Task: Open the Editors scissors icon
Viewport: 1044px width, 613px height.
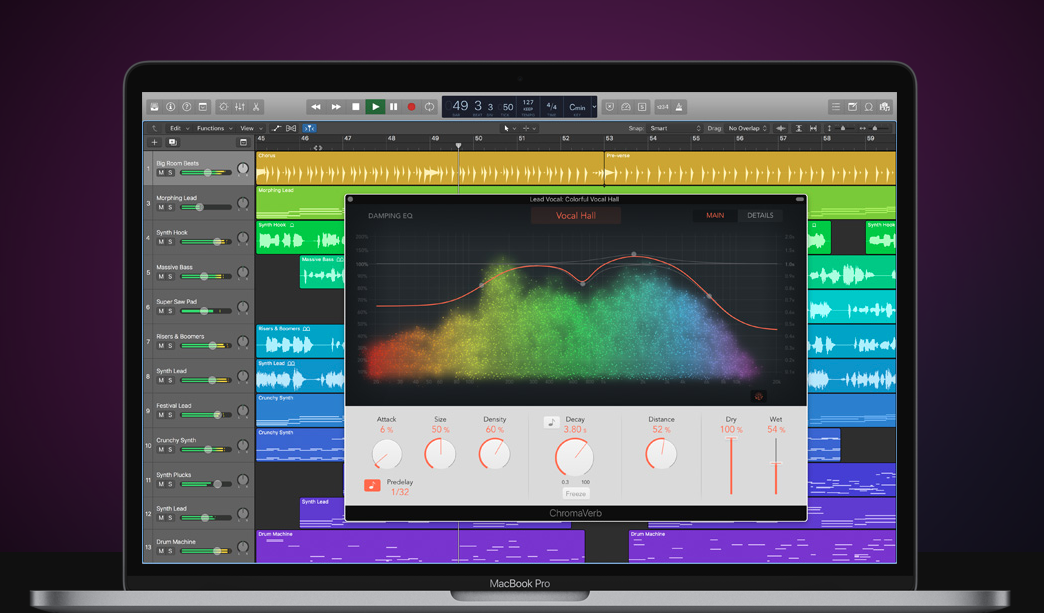Action: point(256,106)
